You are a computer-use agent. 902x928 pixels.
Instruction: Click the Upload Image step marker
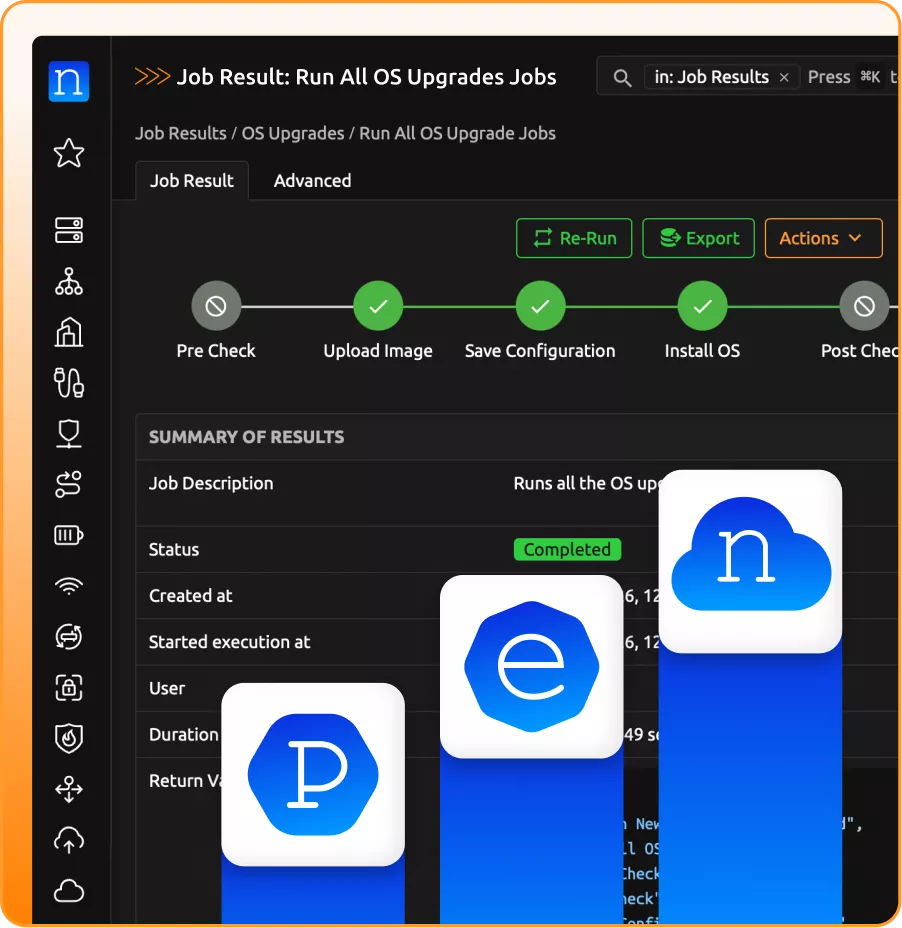(x=378, y=307)
